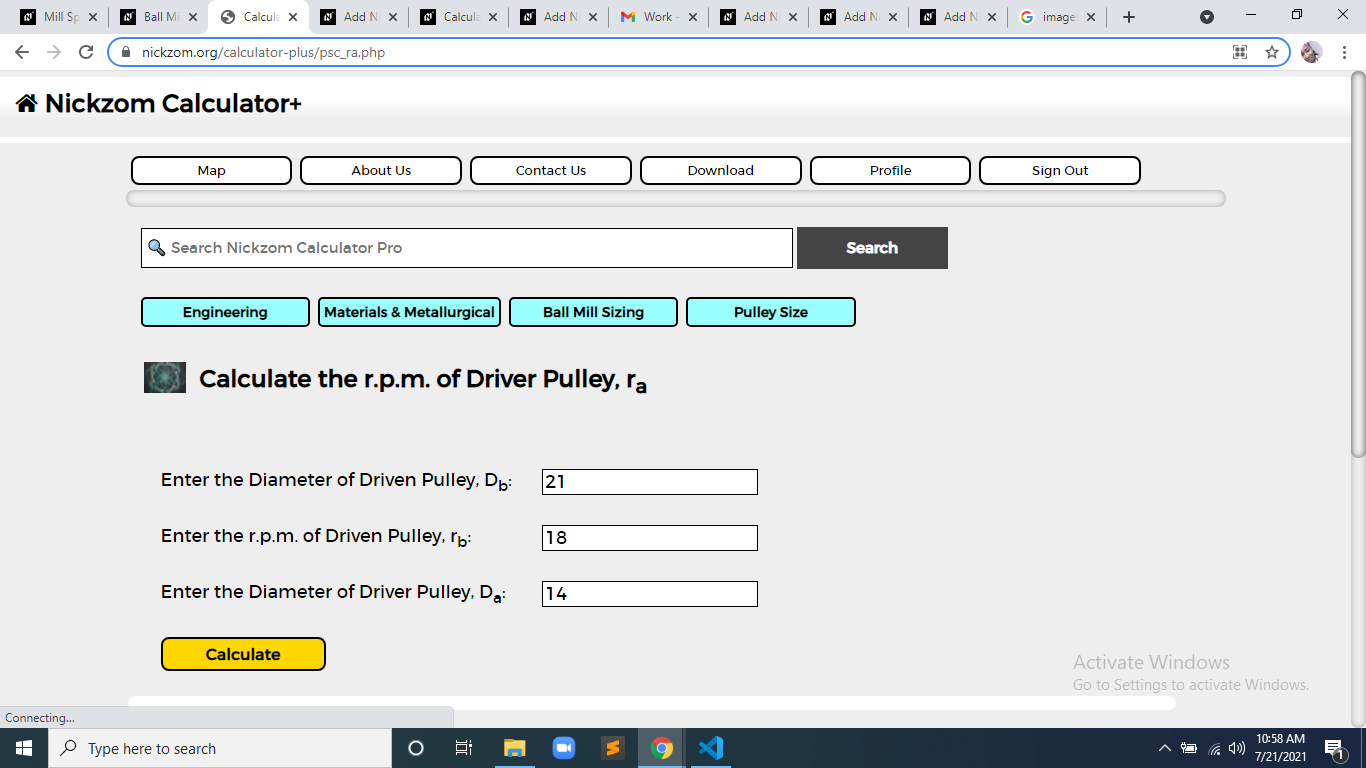Open the Ball Mill Sizing breadcrumb

point(593,312)
